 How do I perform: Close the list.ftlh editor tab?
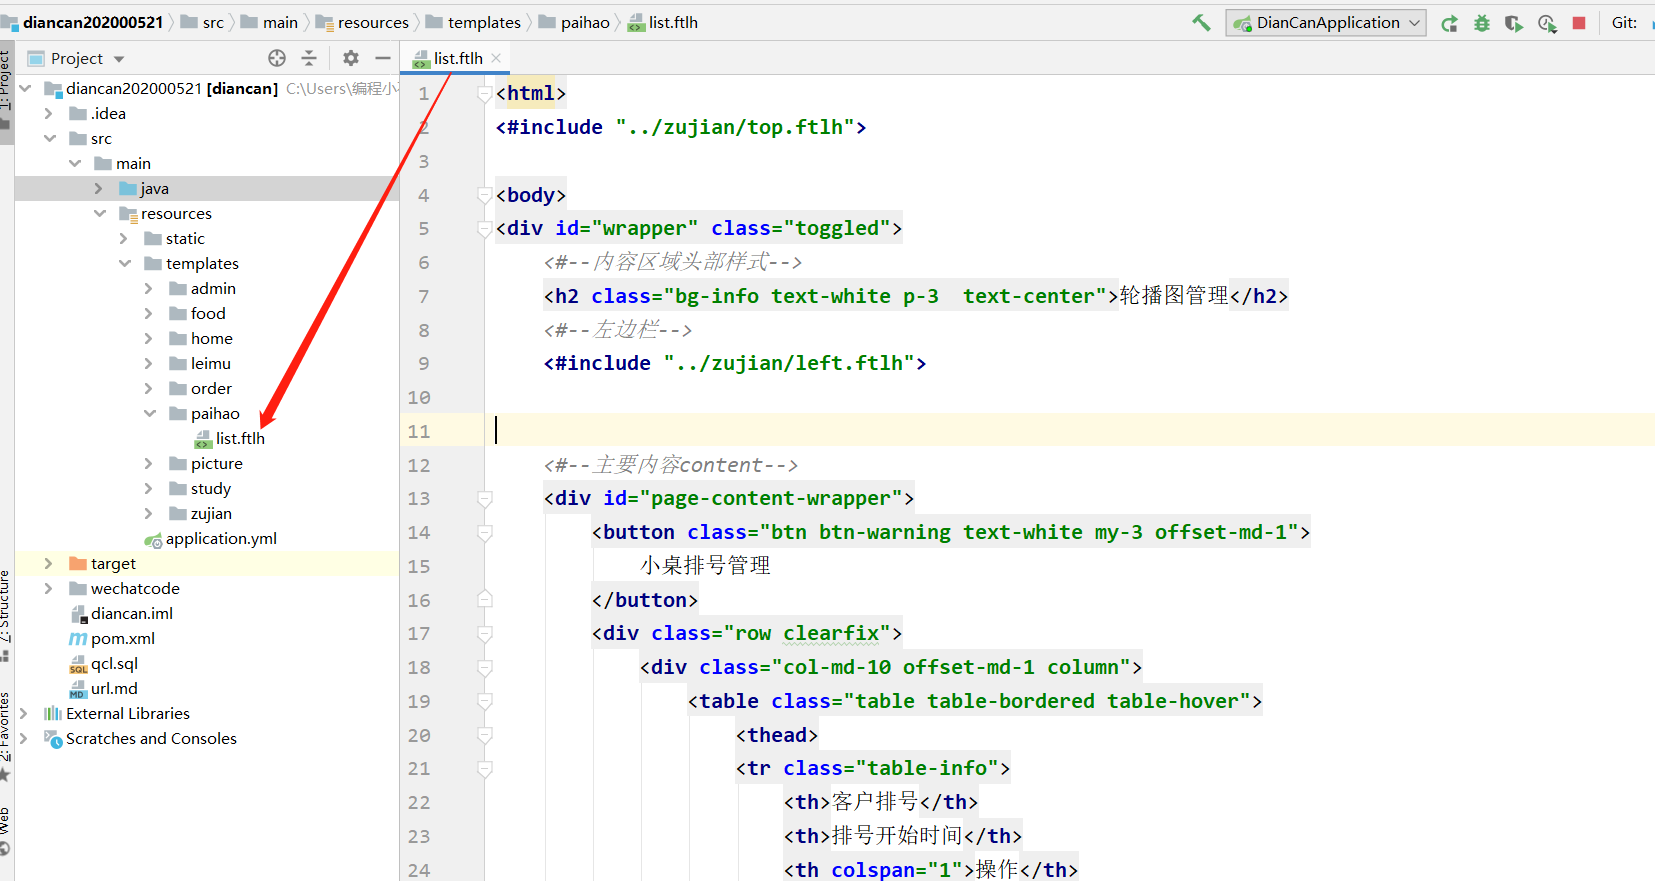click(496, 58)
